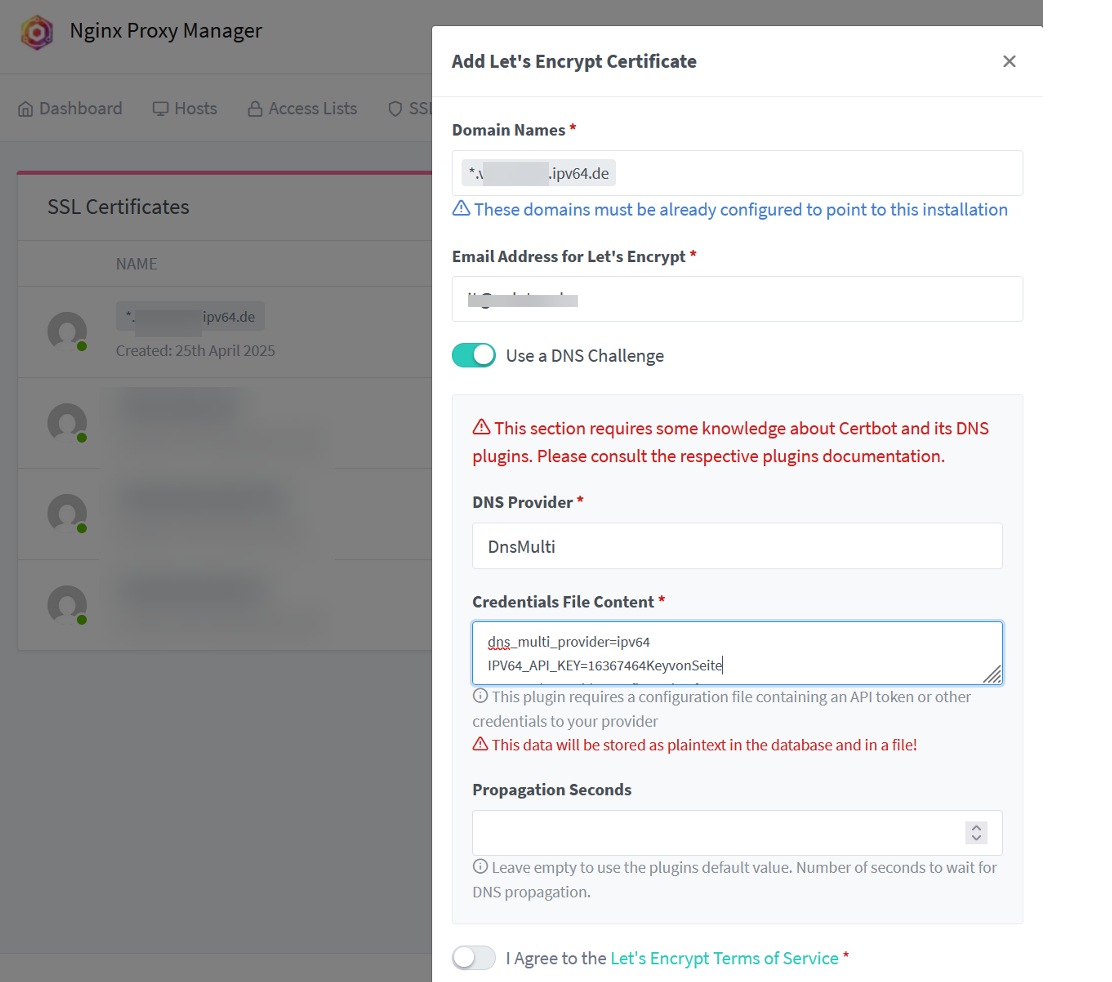
Task: Click the Access Lists lock icon
Action: click(255, 109)
